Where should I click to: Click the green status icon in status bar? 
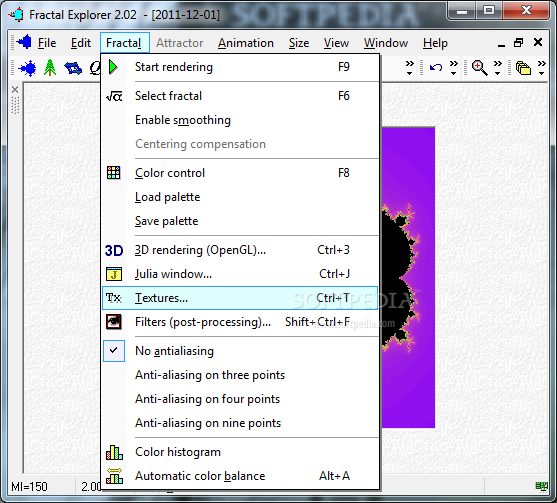pos(542,486)
